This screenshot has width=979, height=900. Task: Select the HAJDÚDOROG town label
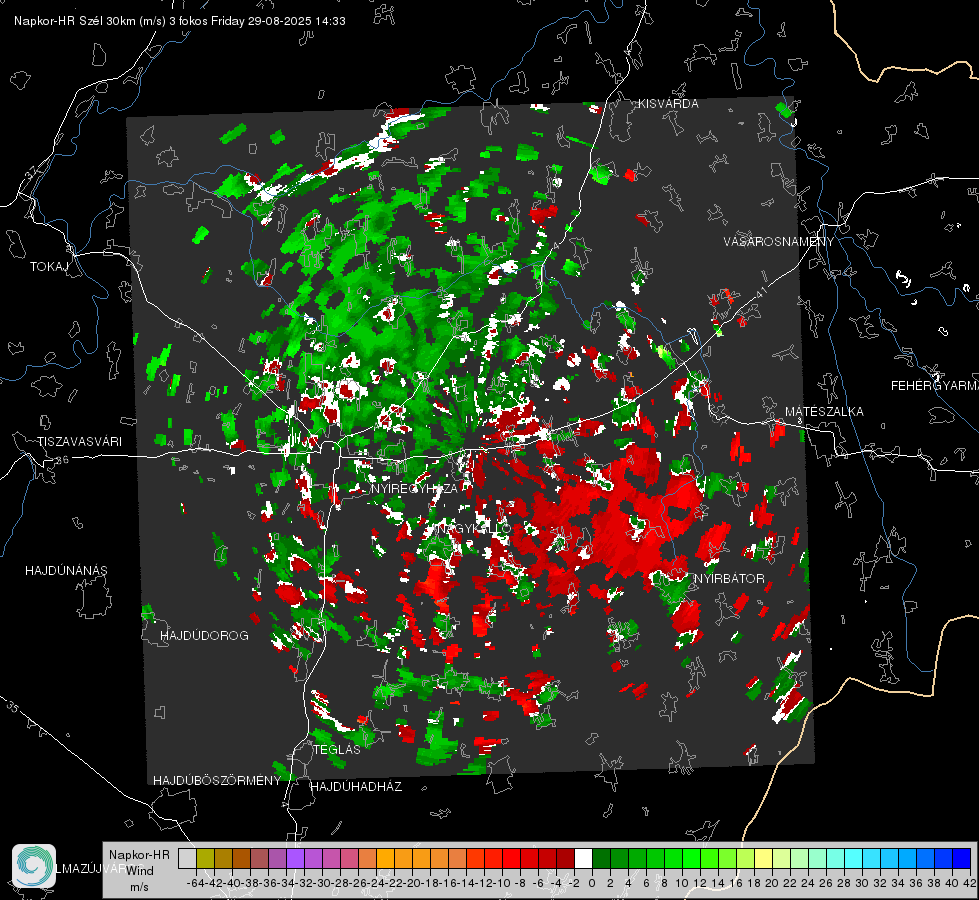(204, 636)
